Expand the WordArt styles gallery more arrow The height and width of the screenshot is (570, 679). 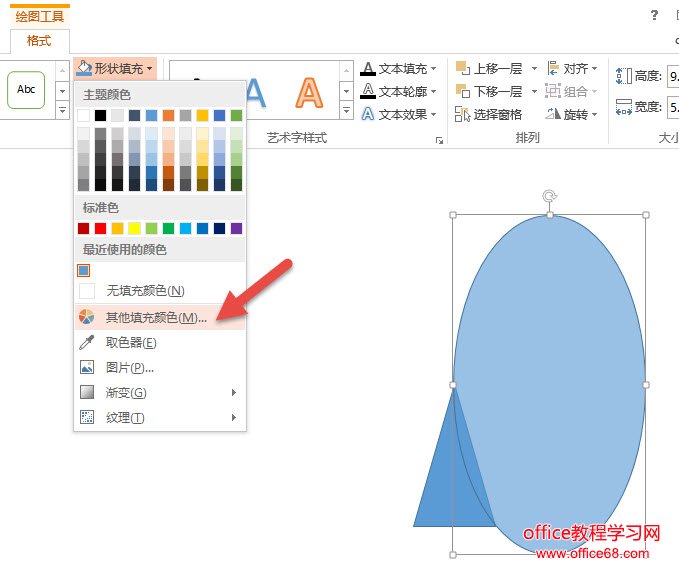(x=346, y=110)
